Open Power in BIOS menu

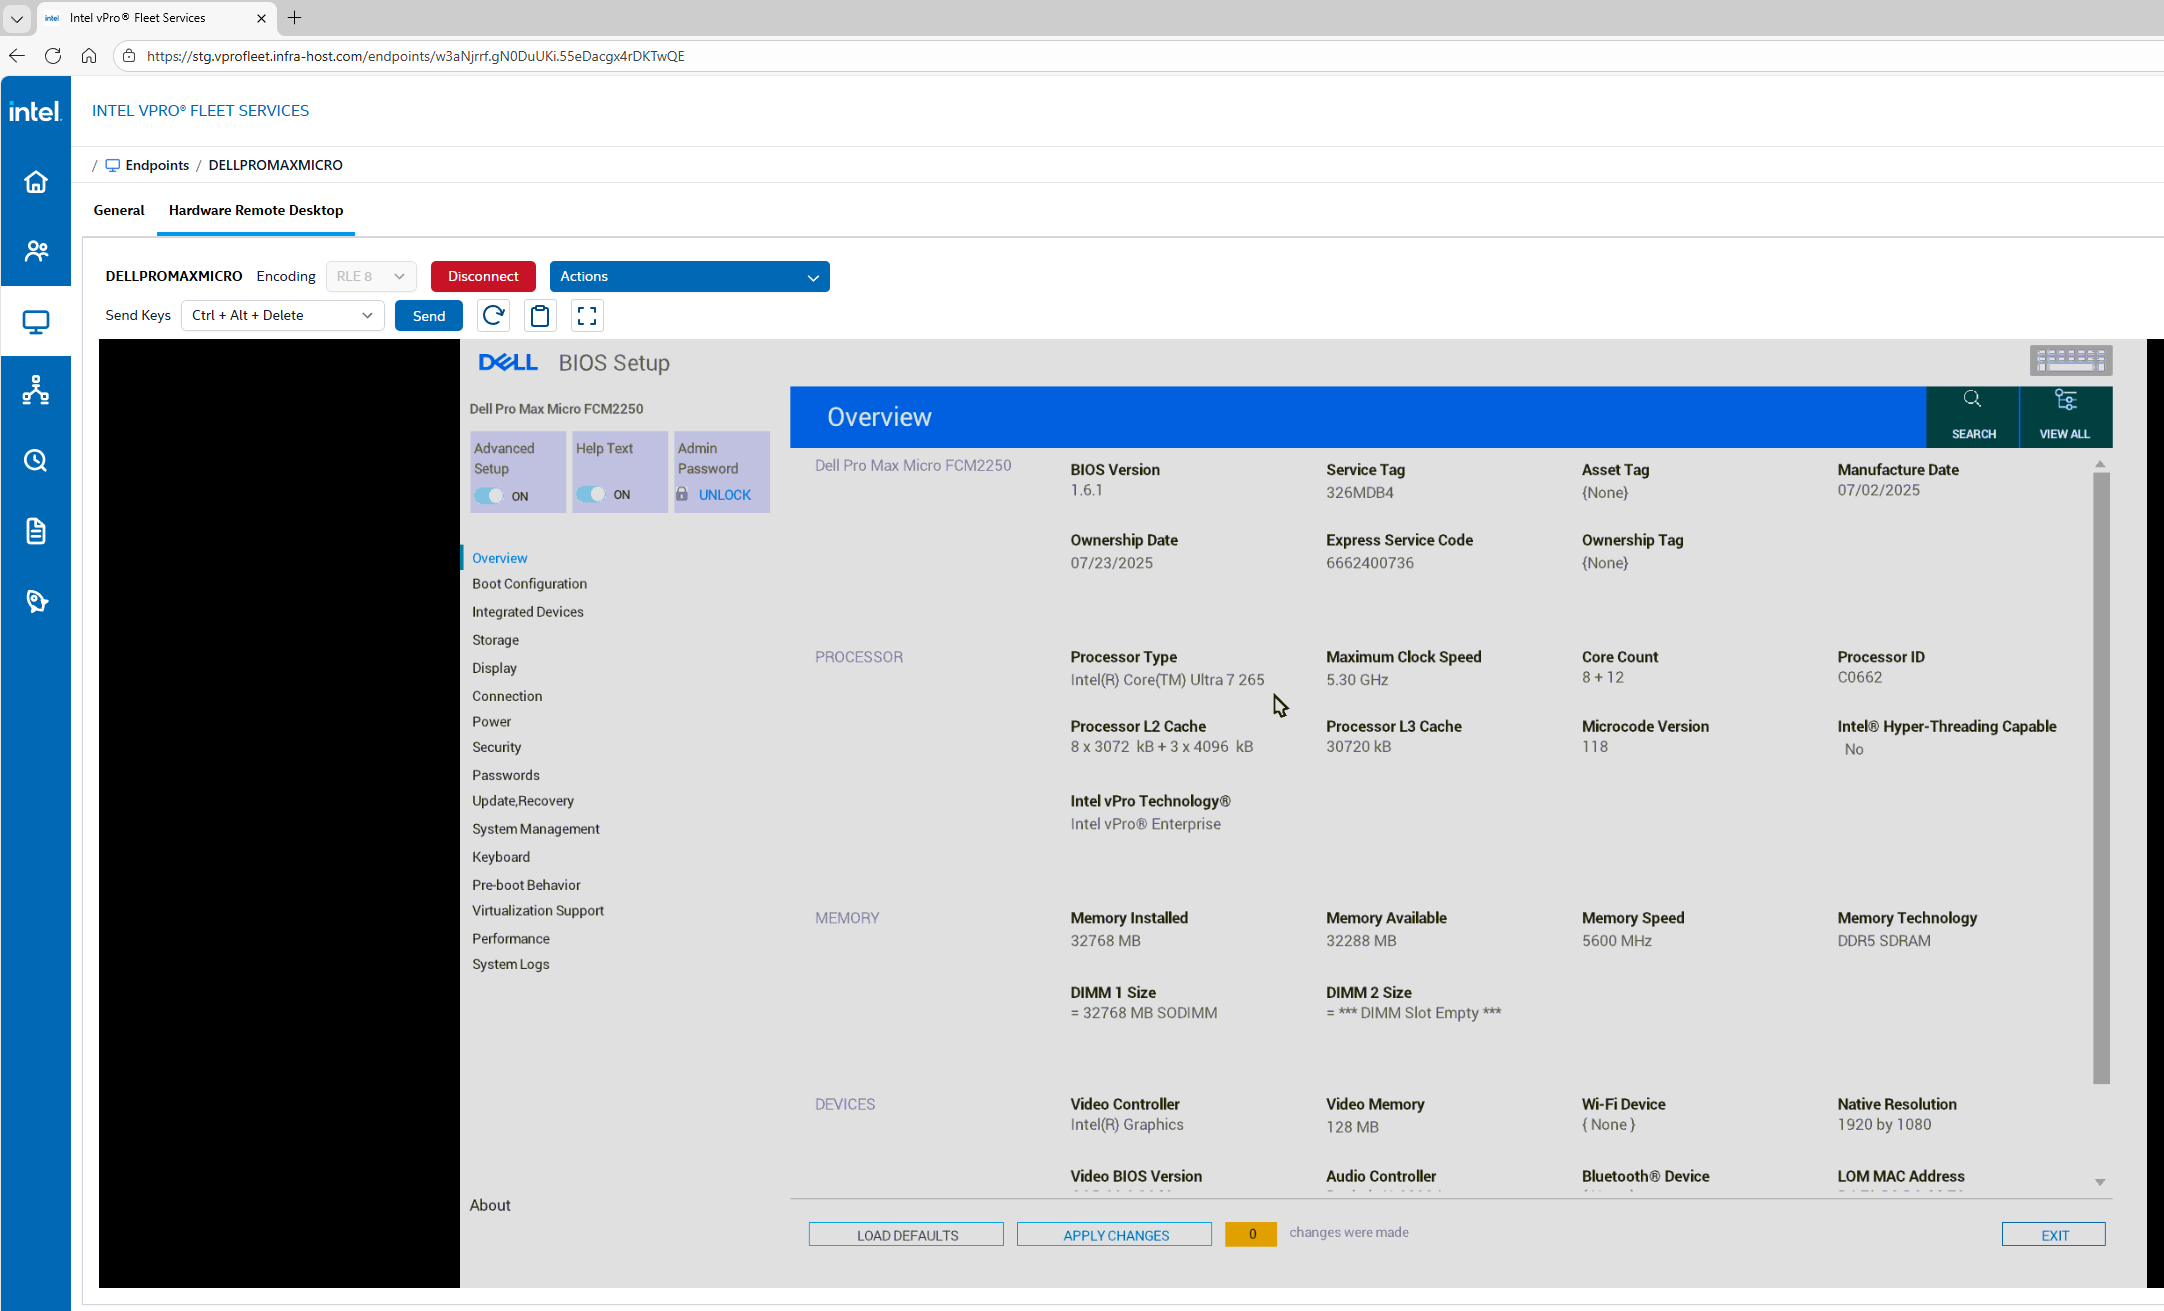point(491,722)
